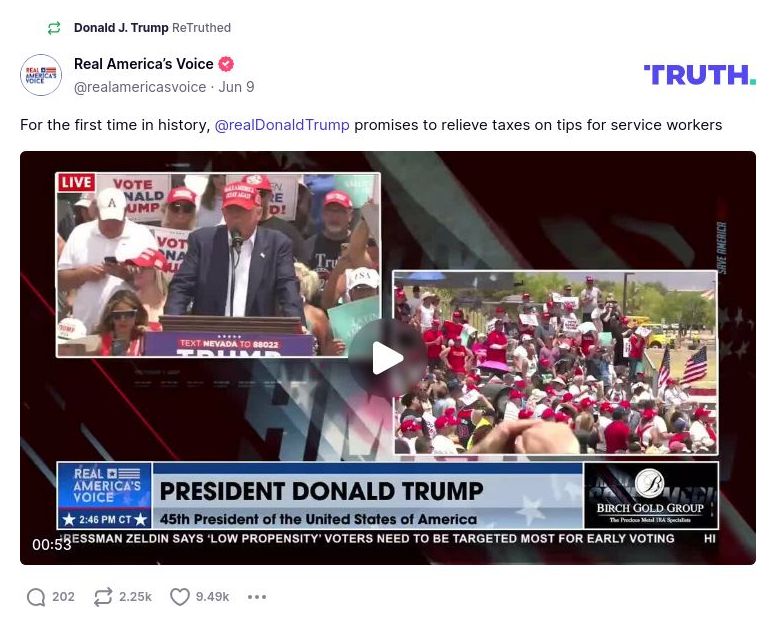Click the red verified badge icon
This screenshot has width=777, height=627.
226,64
